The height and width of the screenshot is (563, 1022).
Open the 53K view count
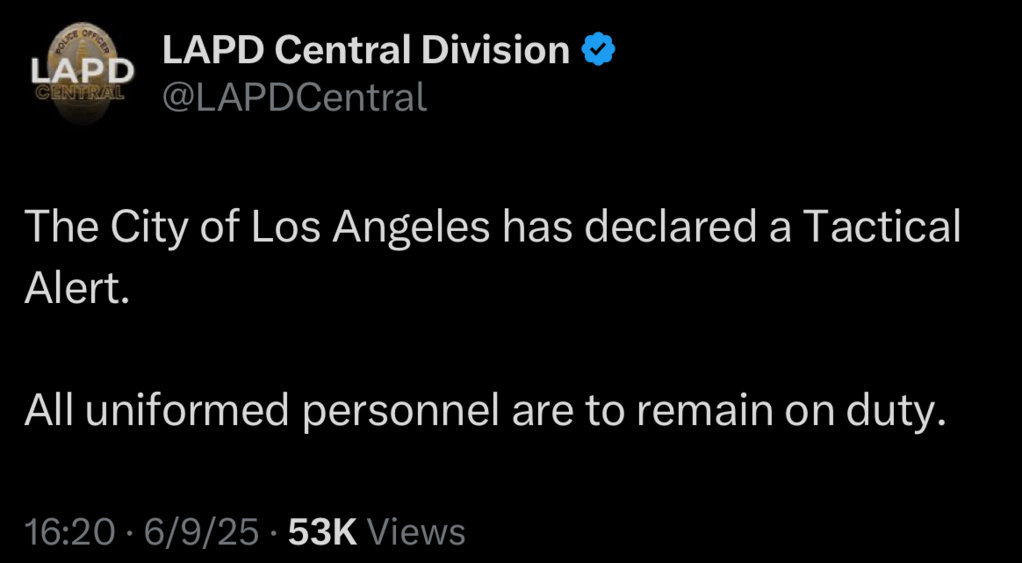tap(377, 532)
